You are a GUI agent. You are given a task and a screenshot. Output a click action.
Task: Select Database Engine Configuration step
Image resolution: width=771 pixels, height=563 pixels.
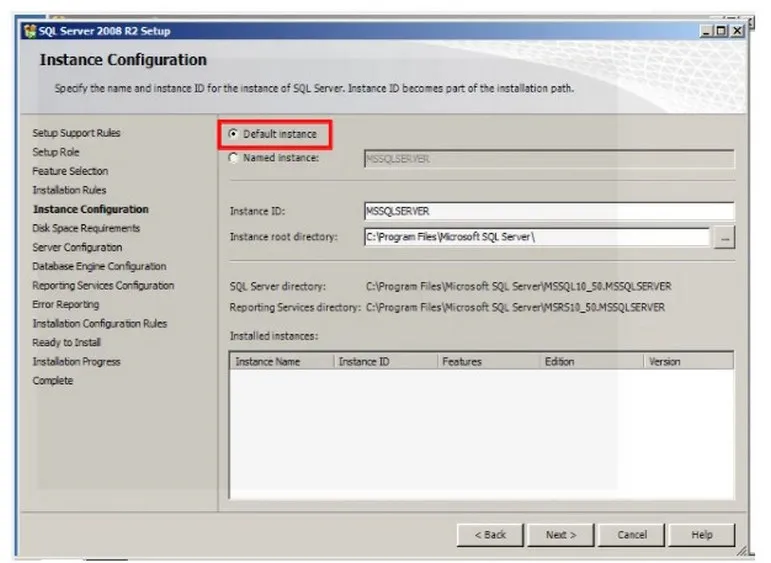click(99, 266)
